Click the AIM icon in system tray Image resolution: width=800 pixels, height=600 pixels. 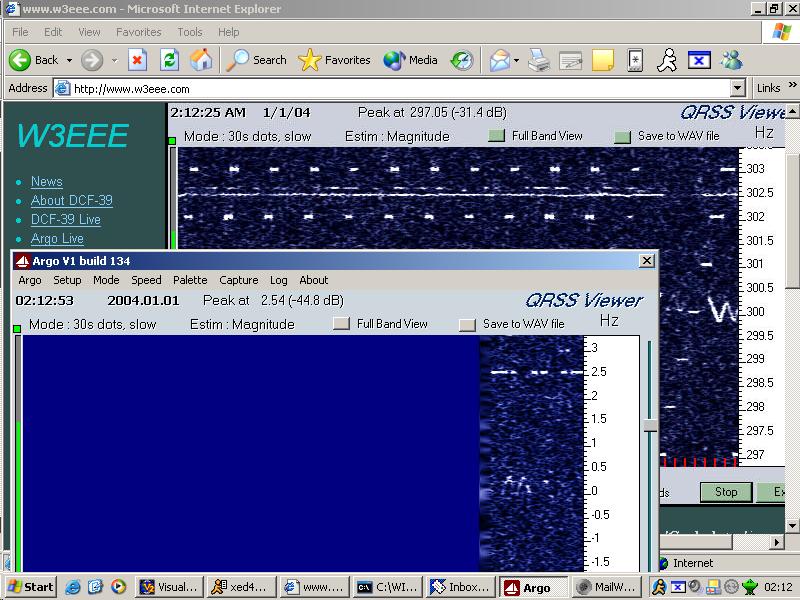(660, 587)
